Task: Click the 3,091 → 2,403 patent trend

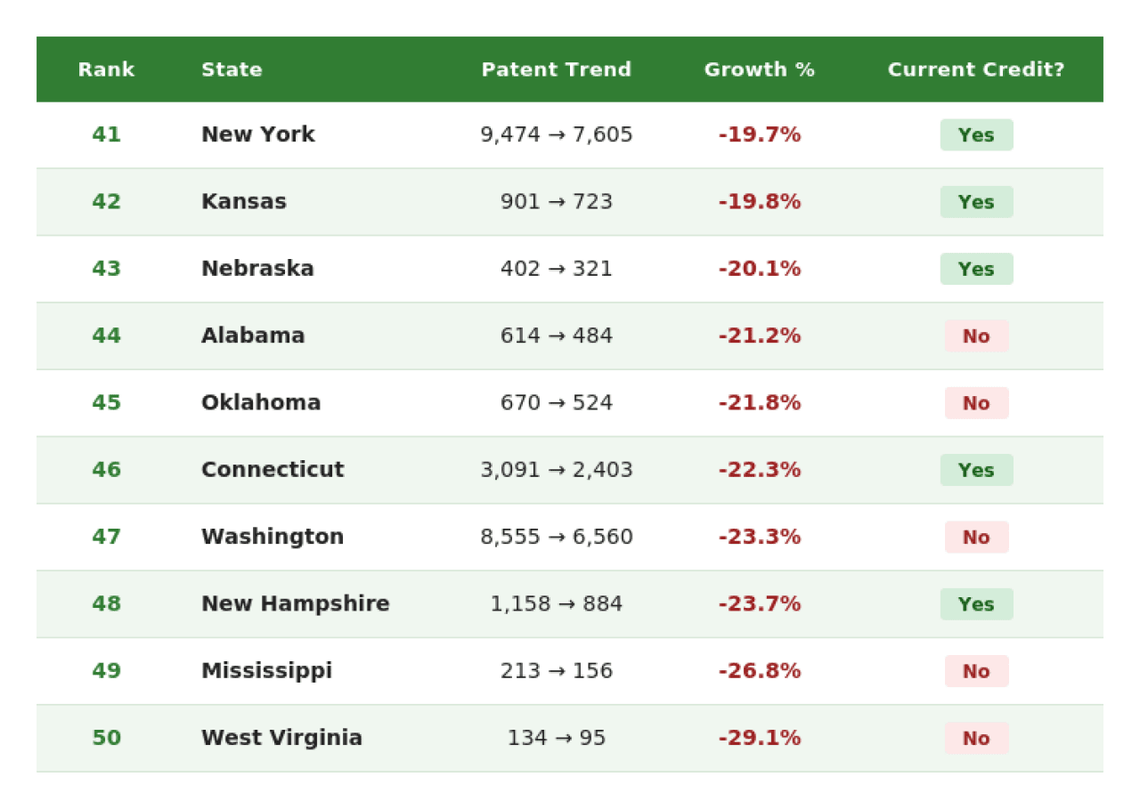Action: point(556,470)
